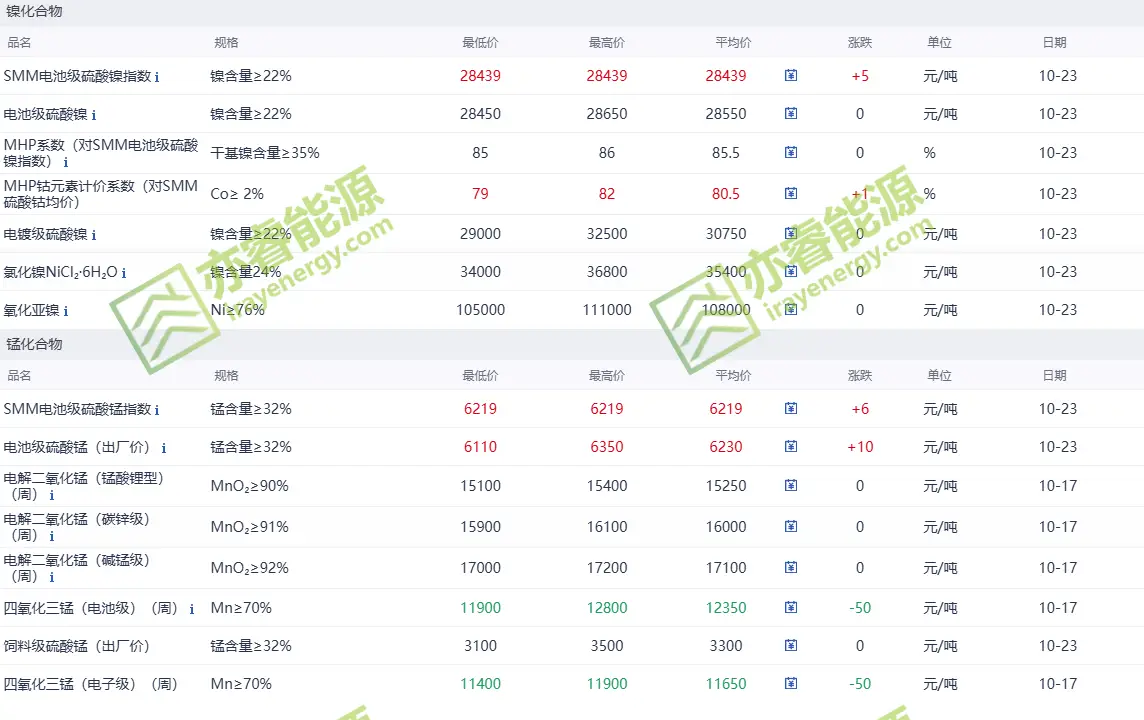Viewport: 1144px width, 720px height.
Task: Open price history icon in MHP系数 row
Action: 791,153
